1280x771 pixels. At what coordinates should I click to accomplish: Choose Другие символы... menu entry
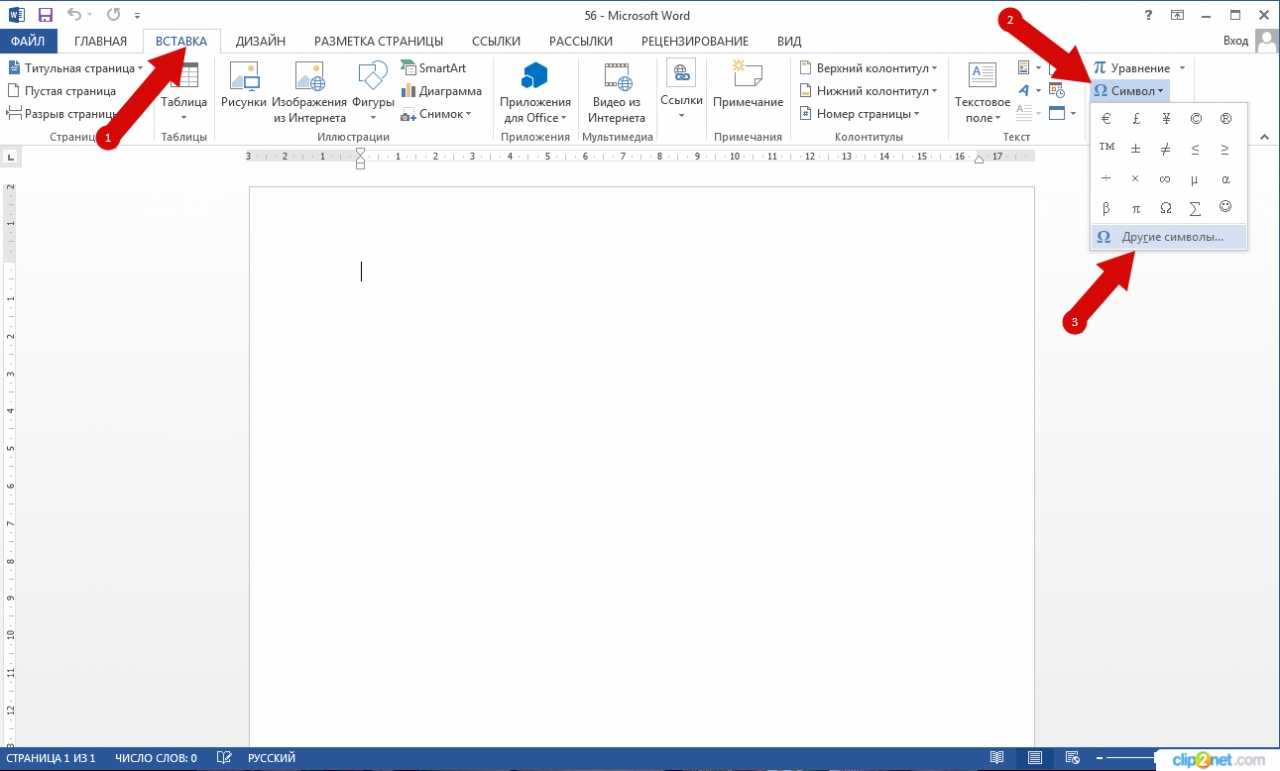pyautogui.click(x=1169, y=237)
